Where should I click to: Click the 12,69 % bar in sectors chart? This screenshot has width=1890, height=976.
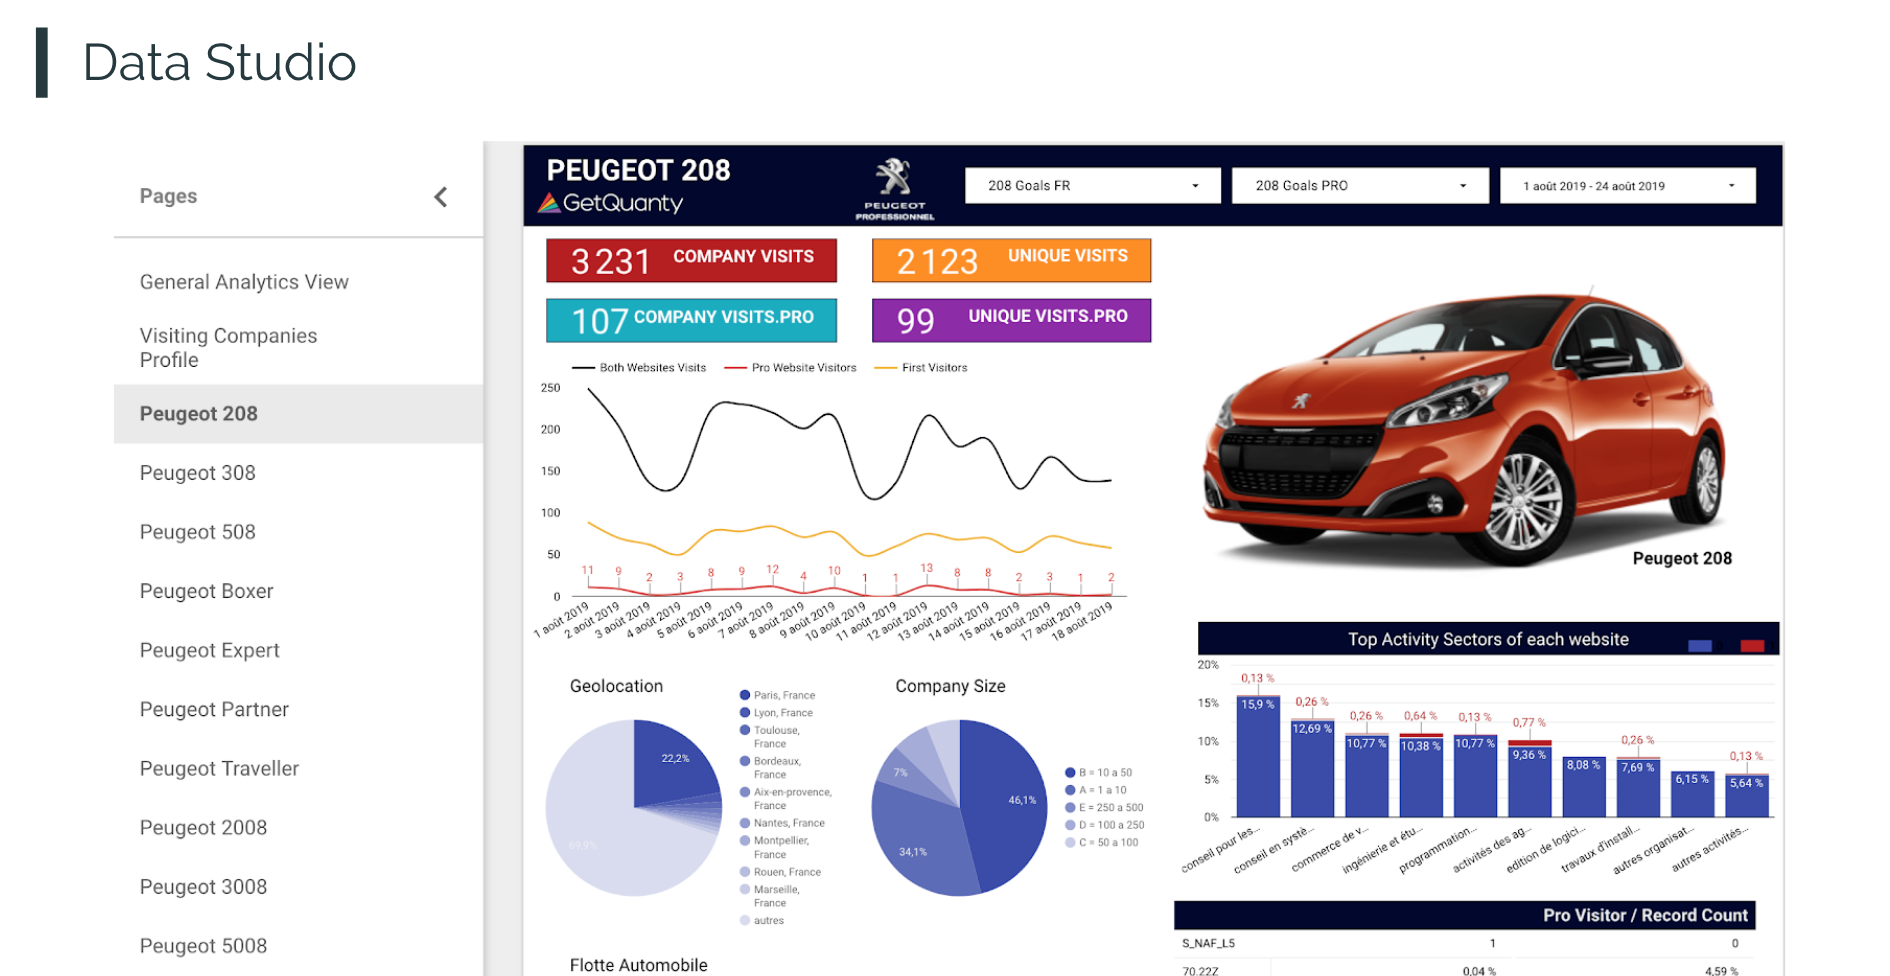click(1312, 769)
